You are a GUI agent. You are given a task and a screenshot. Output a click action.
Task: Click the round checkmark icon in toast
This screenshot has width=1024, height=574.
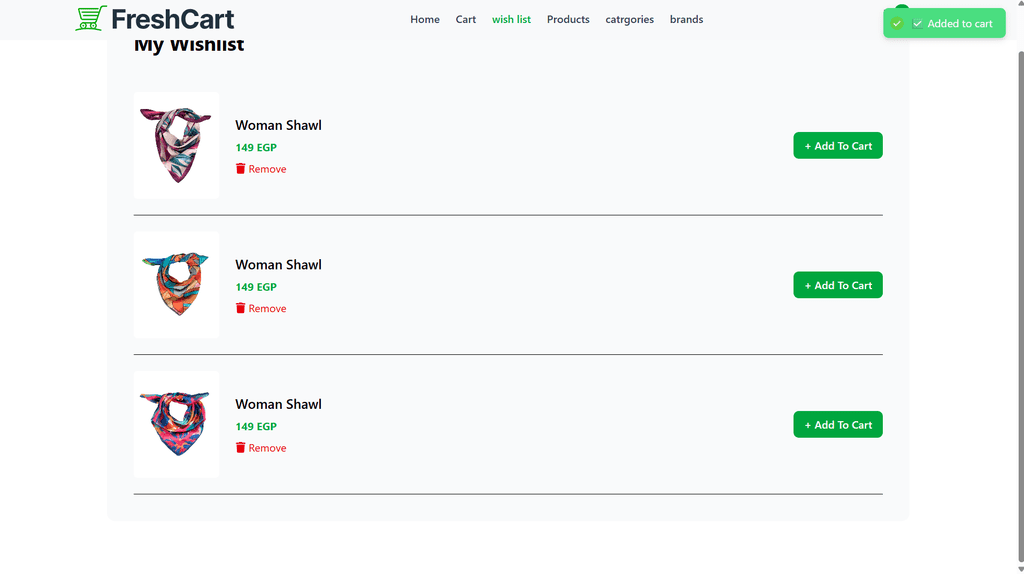tap(897, 23)
